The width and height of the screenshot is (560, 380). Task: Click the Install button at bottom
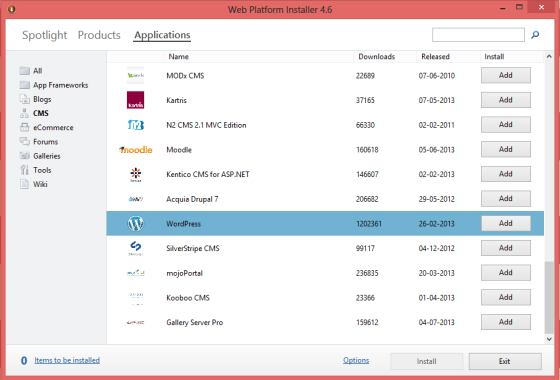click(426, 361)
